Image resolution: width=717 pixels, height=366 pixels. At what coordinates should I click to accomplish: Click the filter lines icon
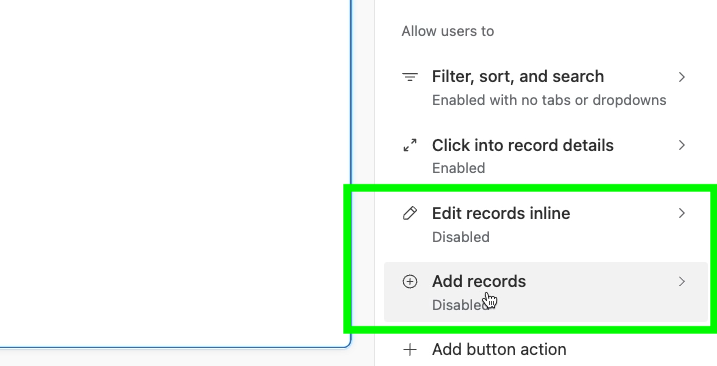tap(410, 77)
